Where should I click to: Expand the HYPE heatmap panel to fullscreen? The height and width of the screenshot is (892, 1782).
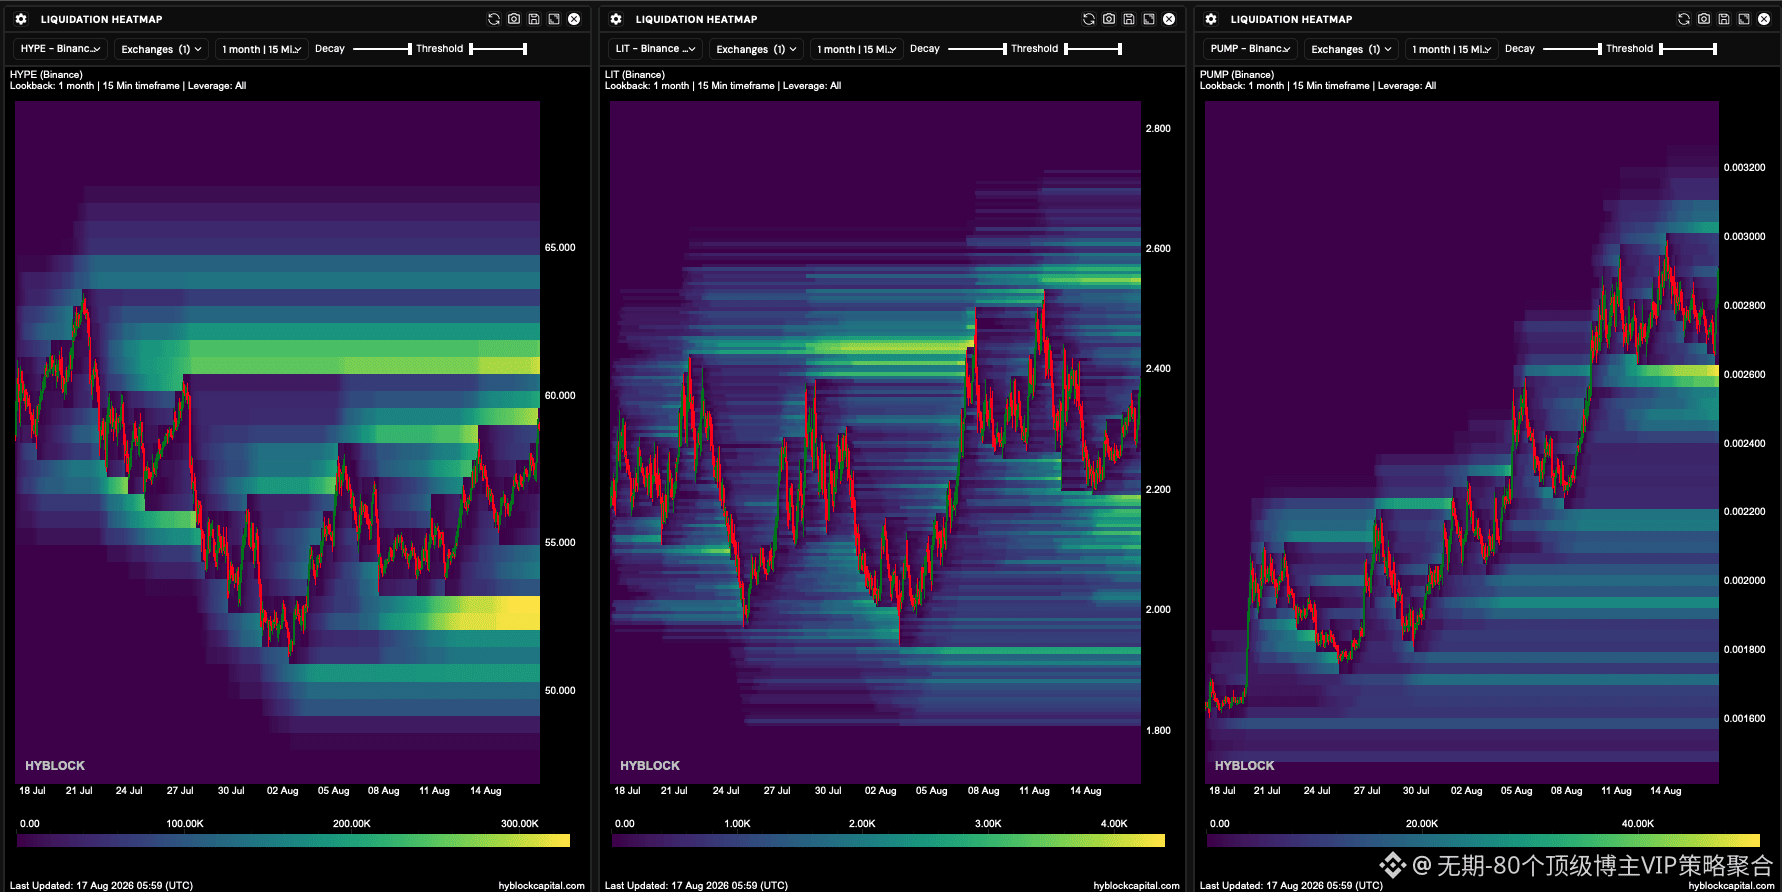pyautogui.click(x=554, y=19)
